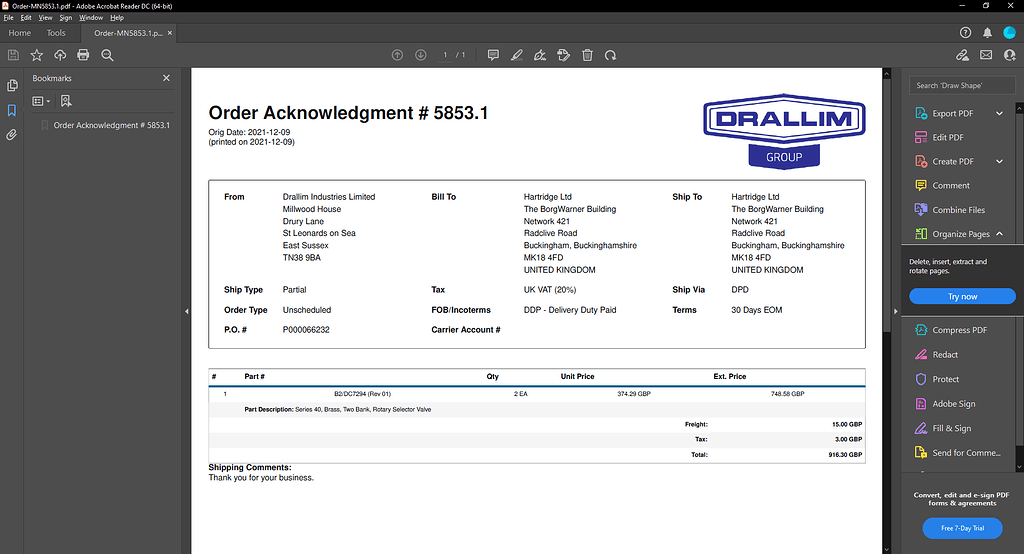The height and width of the screenshot is (554, 1024).
Task: Collapse the left navigation pane arrow
Action: pyautogui.click(x=187, y=312)
